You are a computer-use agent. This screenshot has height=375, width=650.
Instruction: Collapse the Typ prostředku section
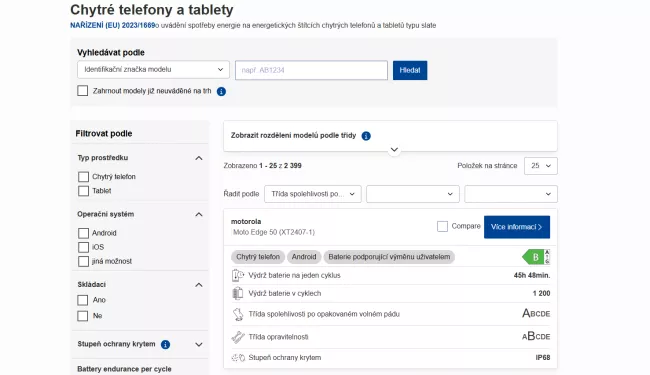pos(199,158)
